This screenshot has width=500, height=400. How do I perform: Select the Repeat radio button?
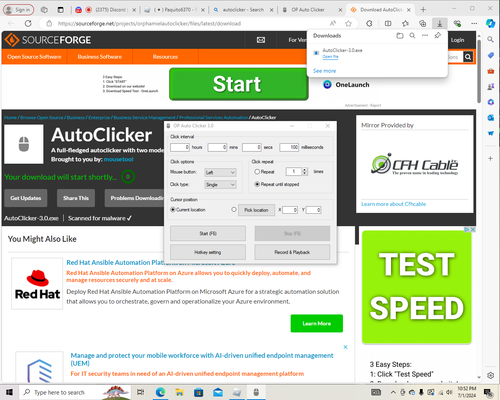pyautogui.click(x=257, y=172)
